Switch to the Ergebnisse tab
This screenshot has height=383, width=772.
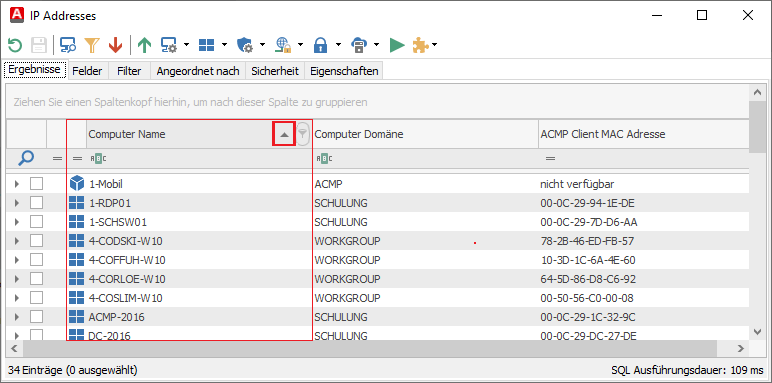click(x=34, y=70)
